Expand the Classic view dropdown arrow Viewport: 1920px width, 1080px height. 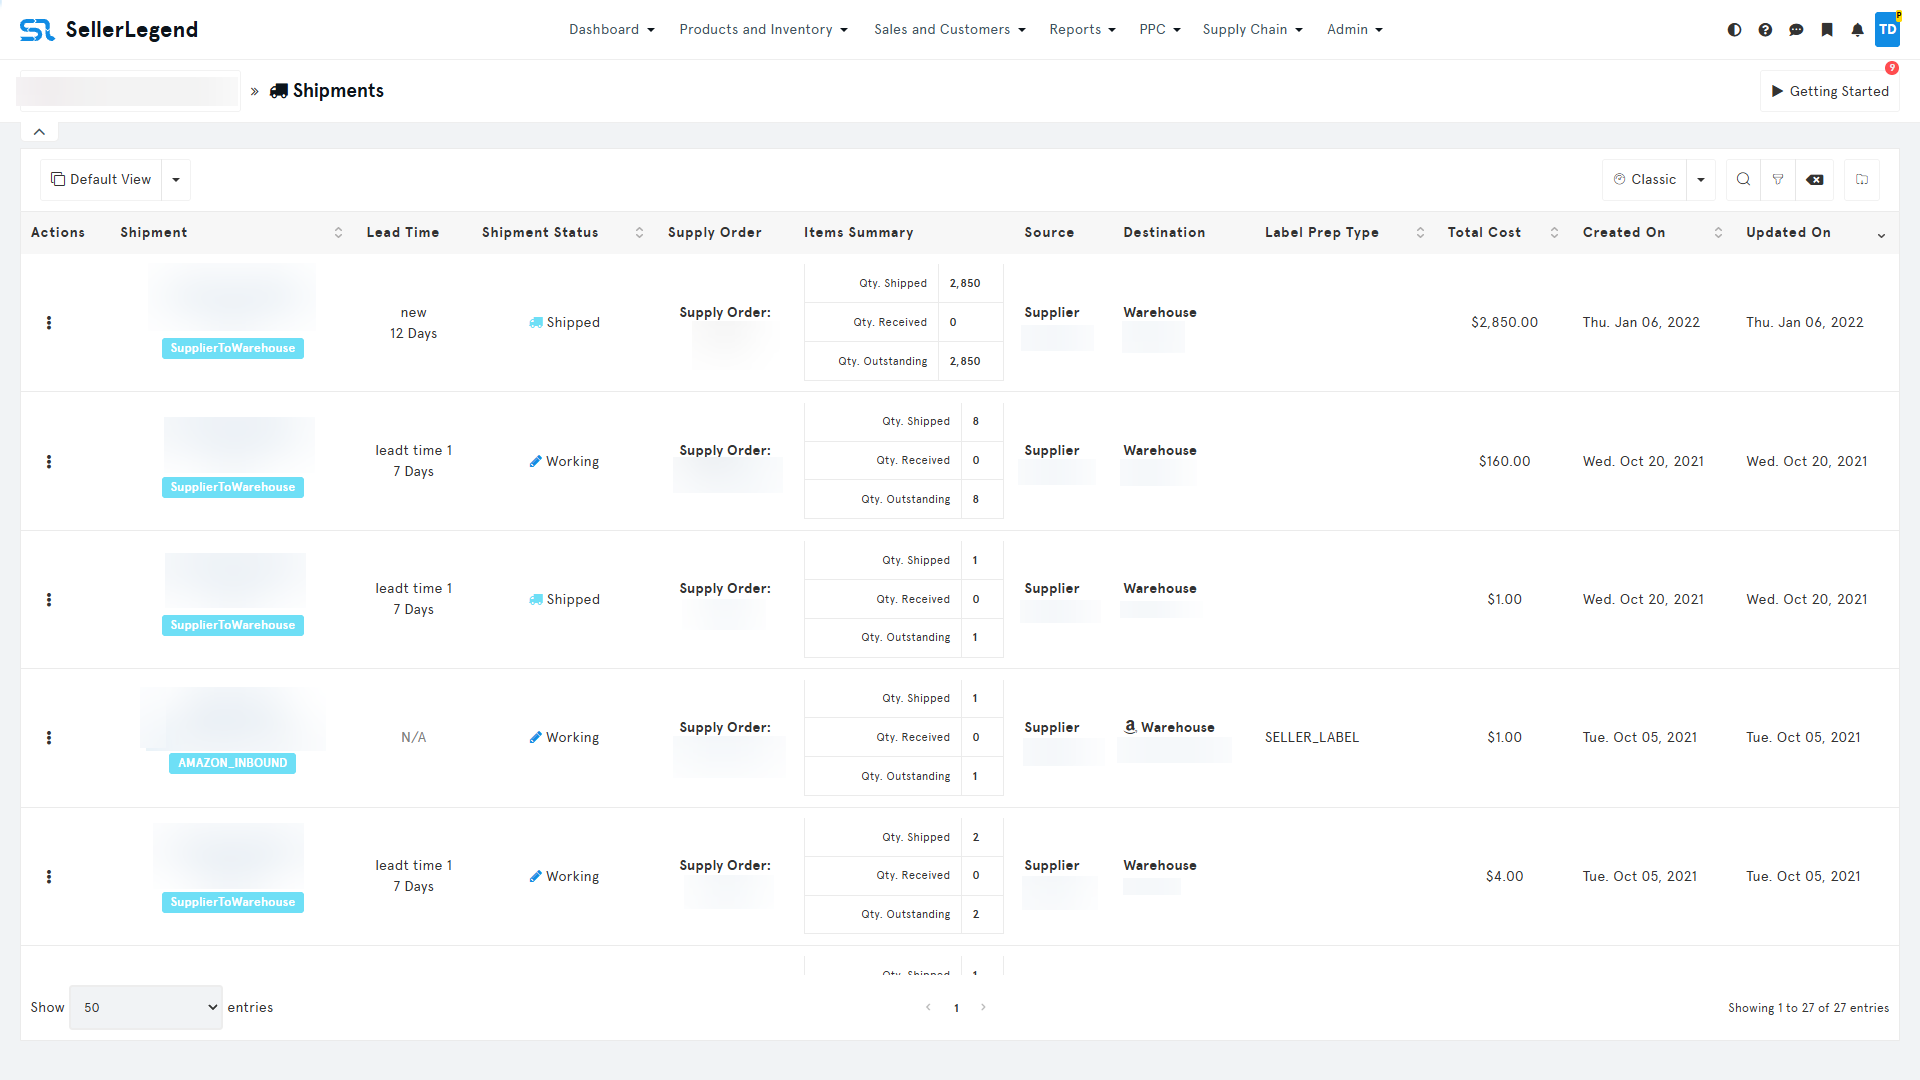(x=1700, y=179)
